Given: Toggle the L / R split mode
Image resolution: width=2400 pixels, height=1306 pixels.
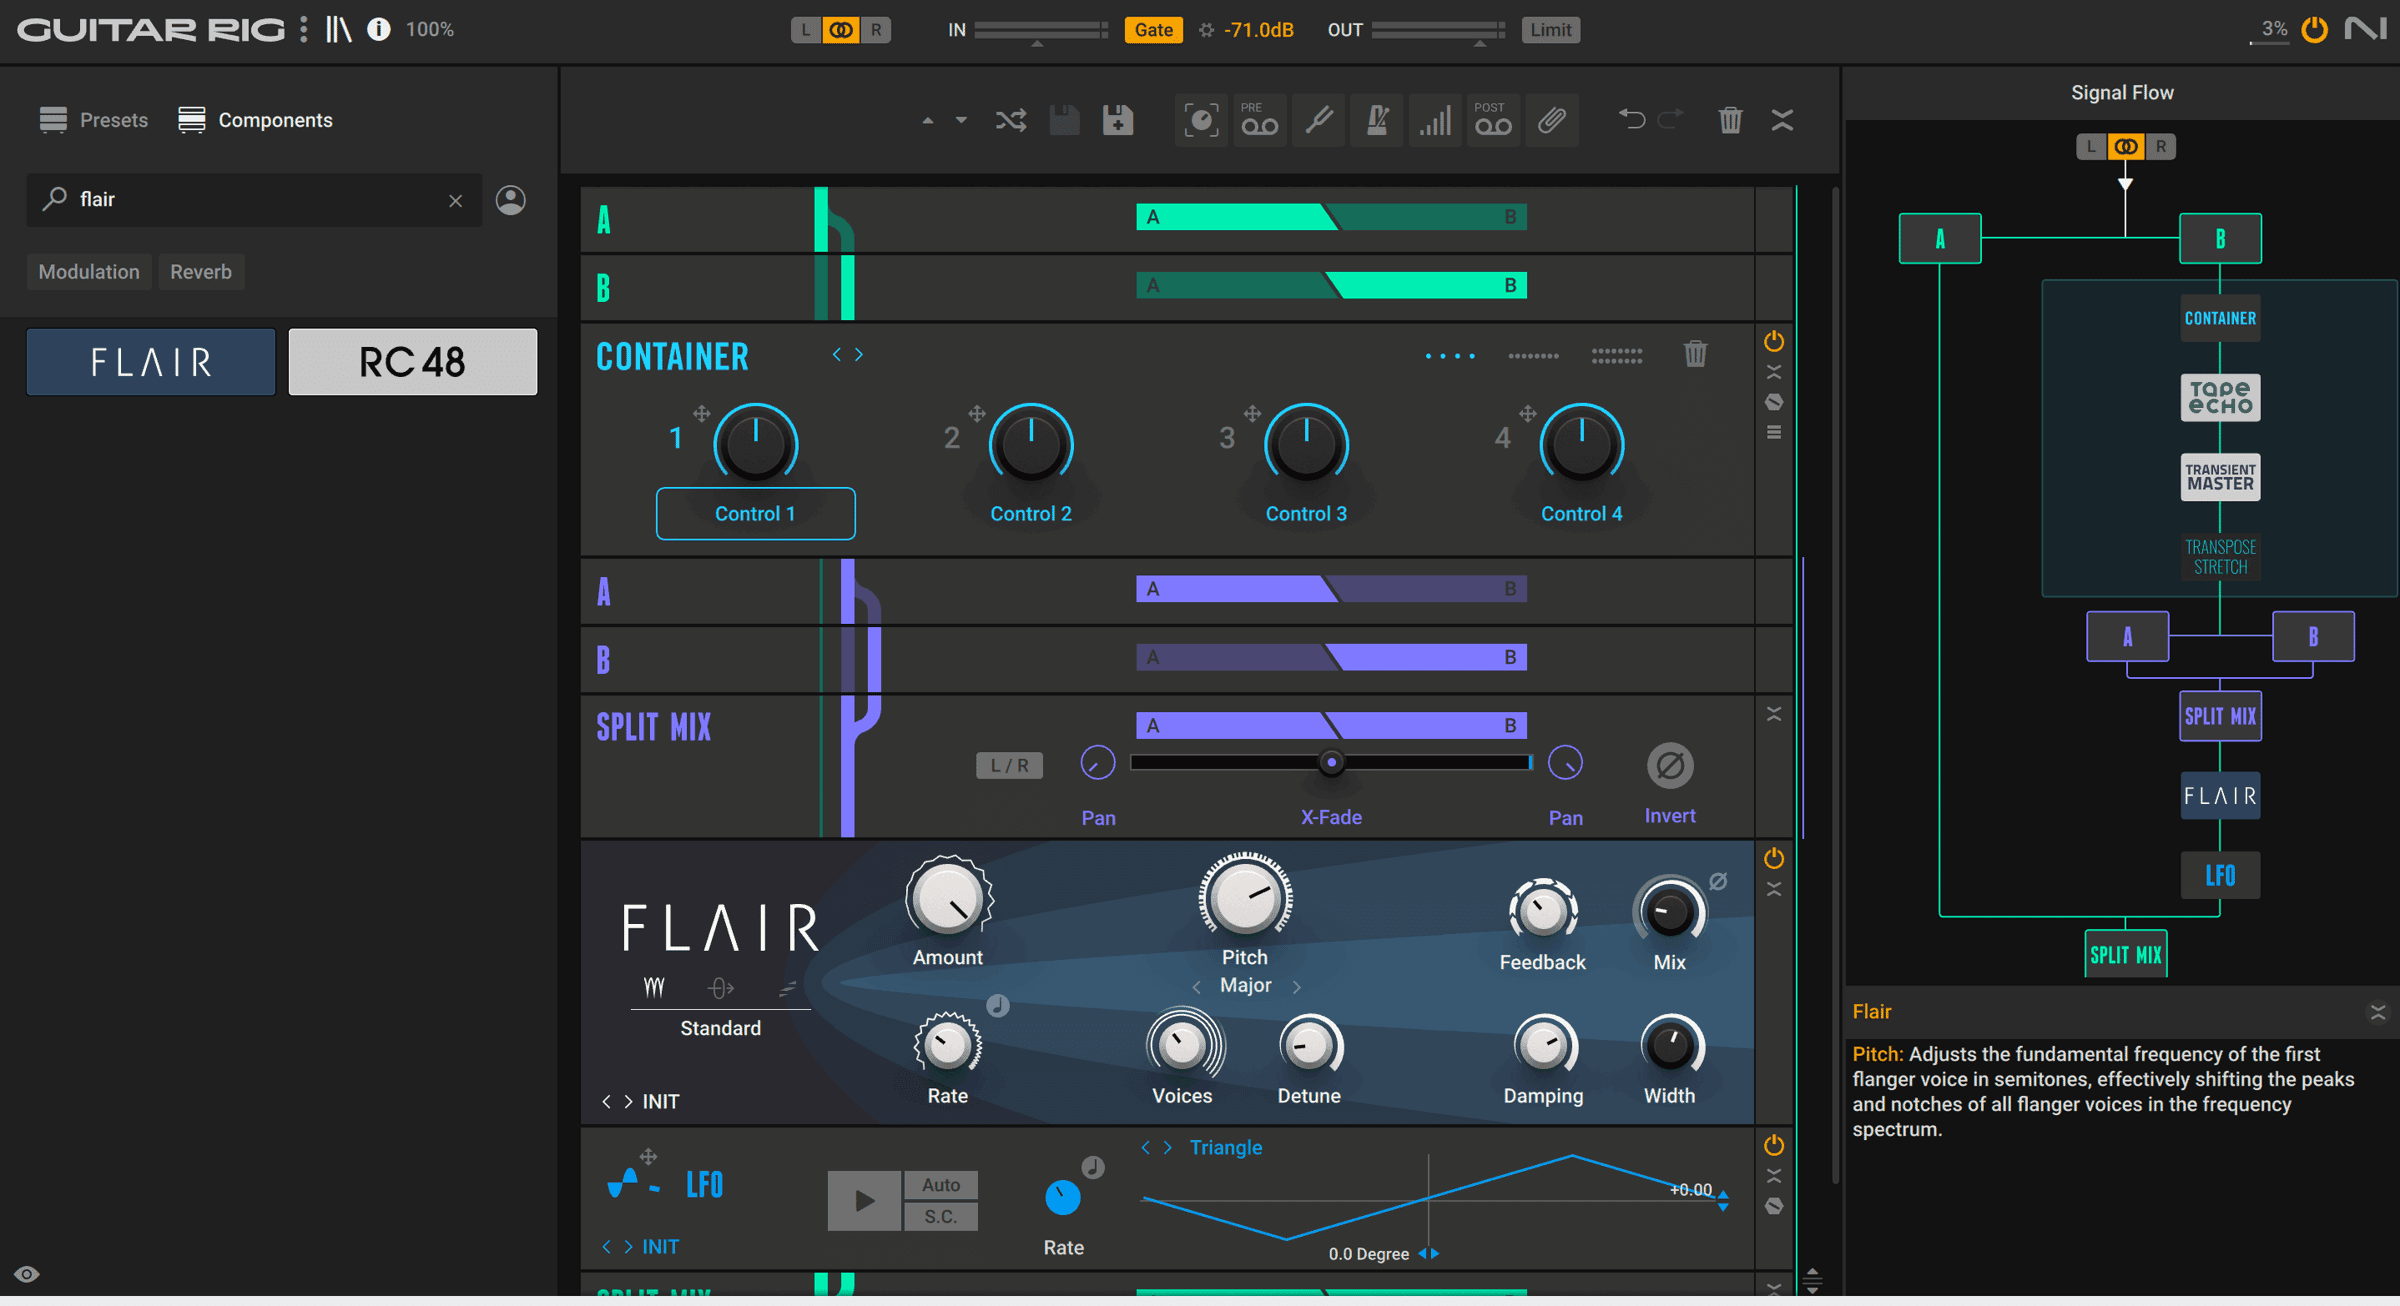Looking at the screenshot, I should (1009, 766).
